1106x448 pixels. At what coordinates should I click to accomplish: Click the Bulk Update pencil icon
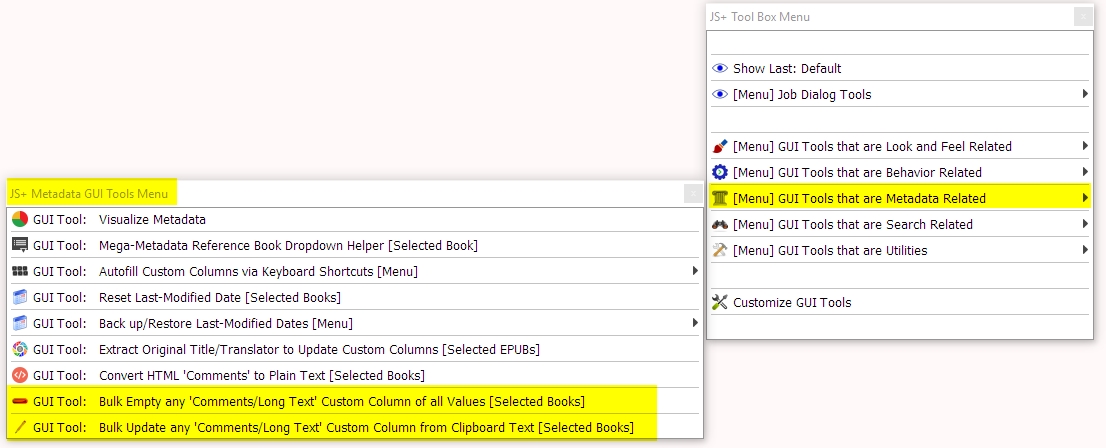(x=20, y=427)
